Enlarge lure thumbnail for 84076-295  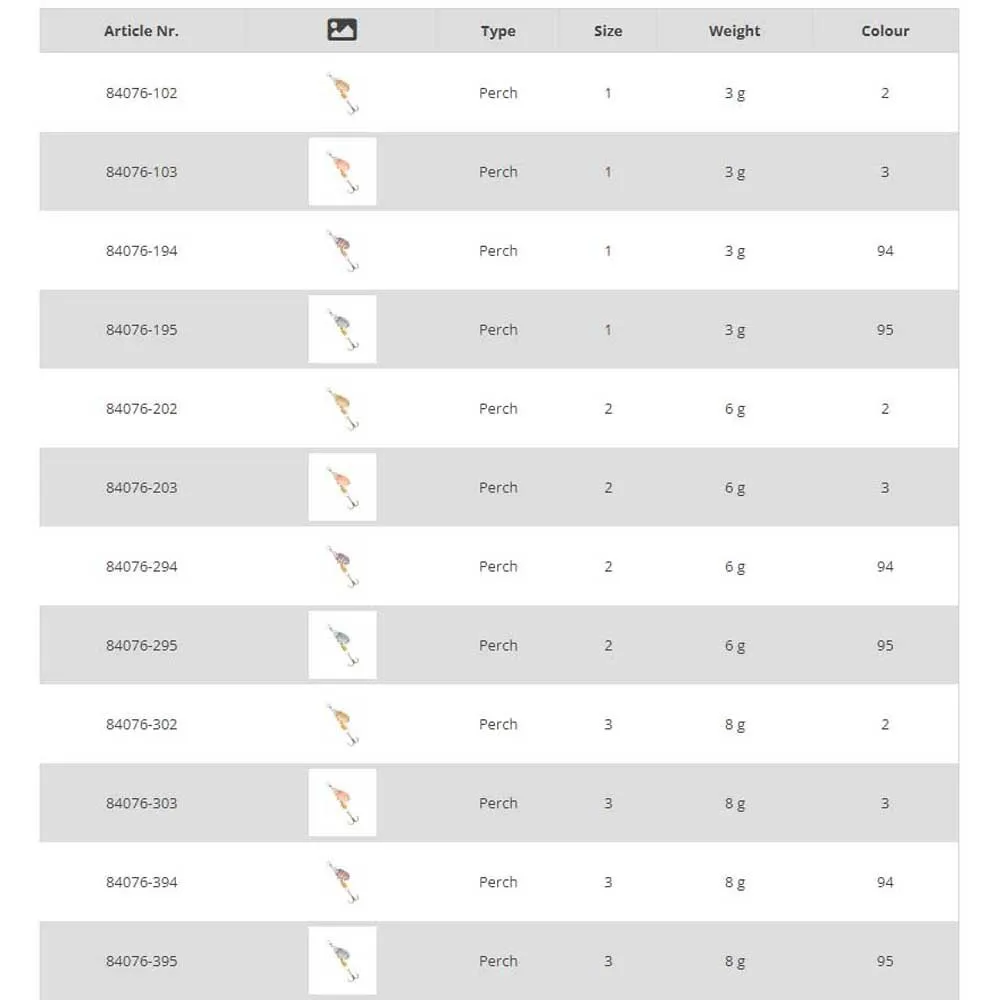pos(342,646)
